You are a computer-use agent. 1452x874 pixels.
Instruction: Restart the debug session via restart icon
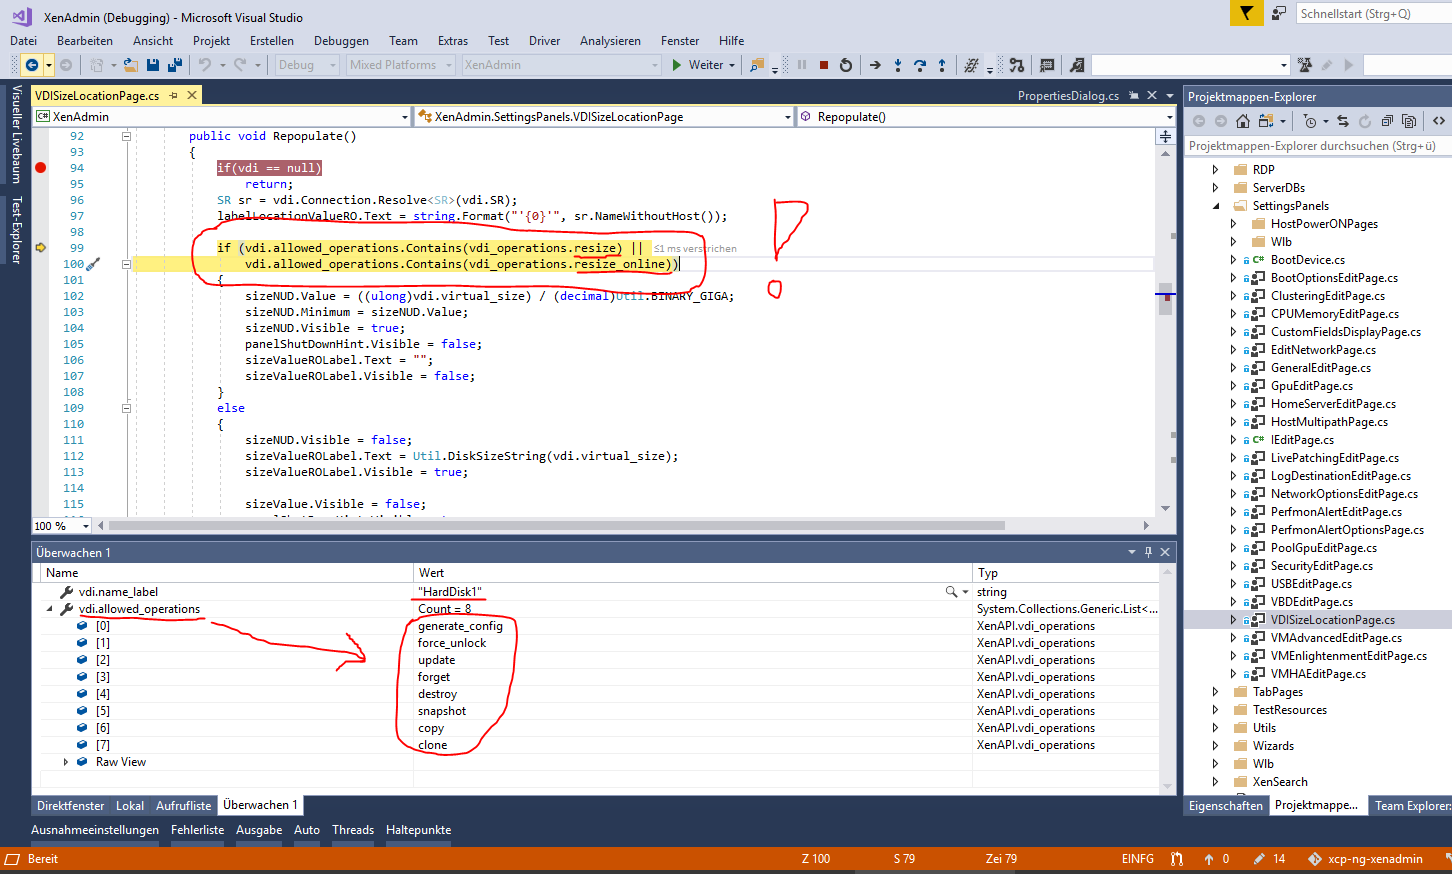tap(846, 65)
